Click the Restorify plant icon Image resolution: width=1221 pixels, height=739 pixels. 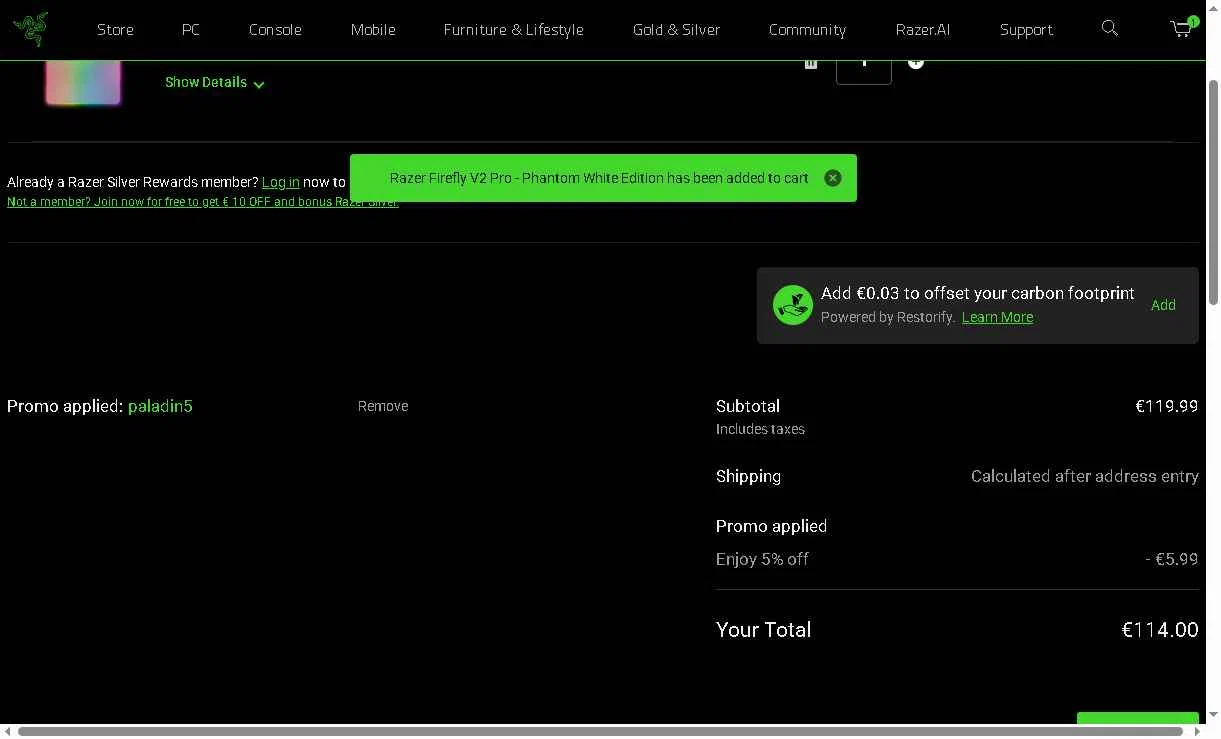click(793, 304)
